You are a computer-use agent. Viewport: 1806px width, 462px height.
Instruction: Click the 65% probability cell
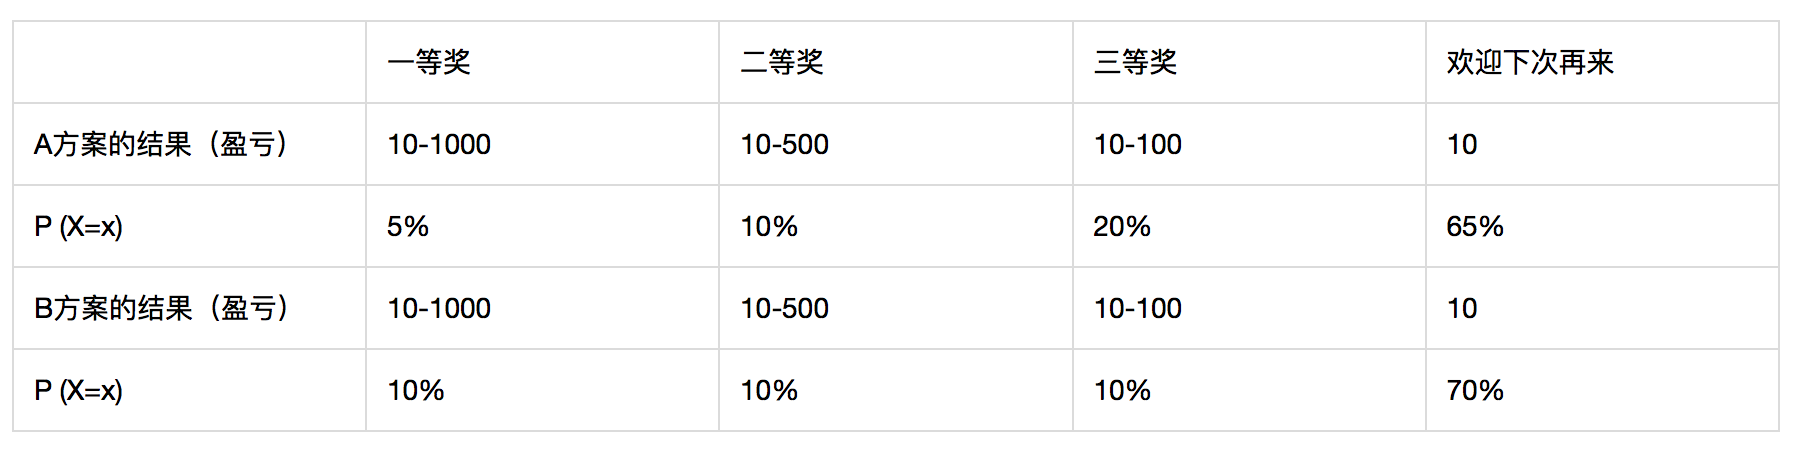tap(1475, 227)
